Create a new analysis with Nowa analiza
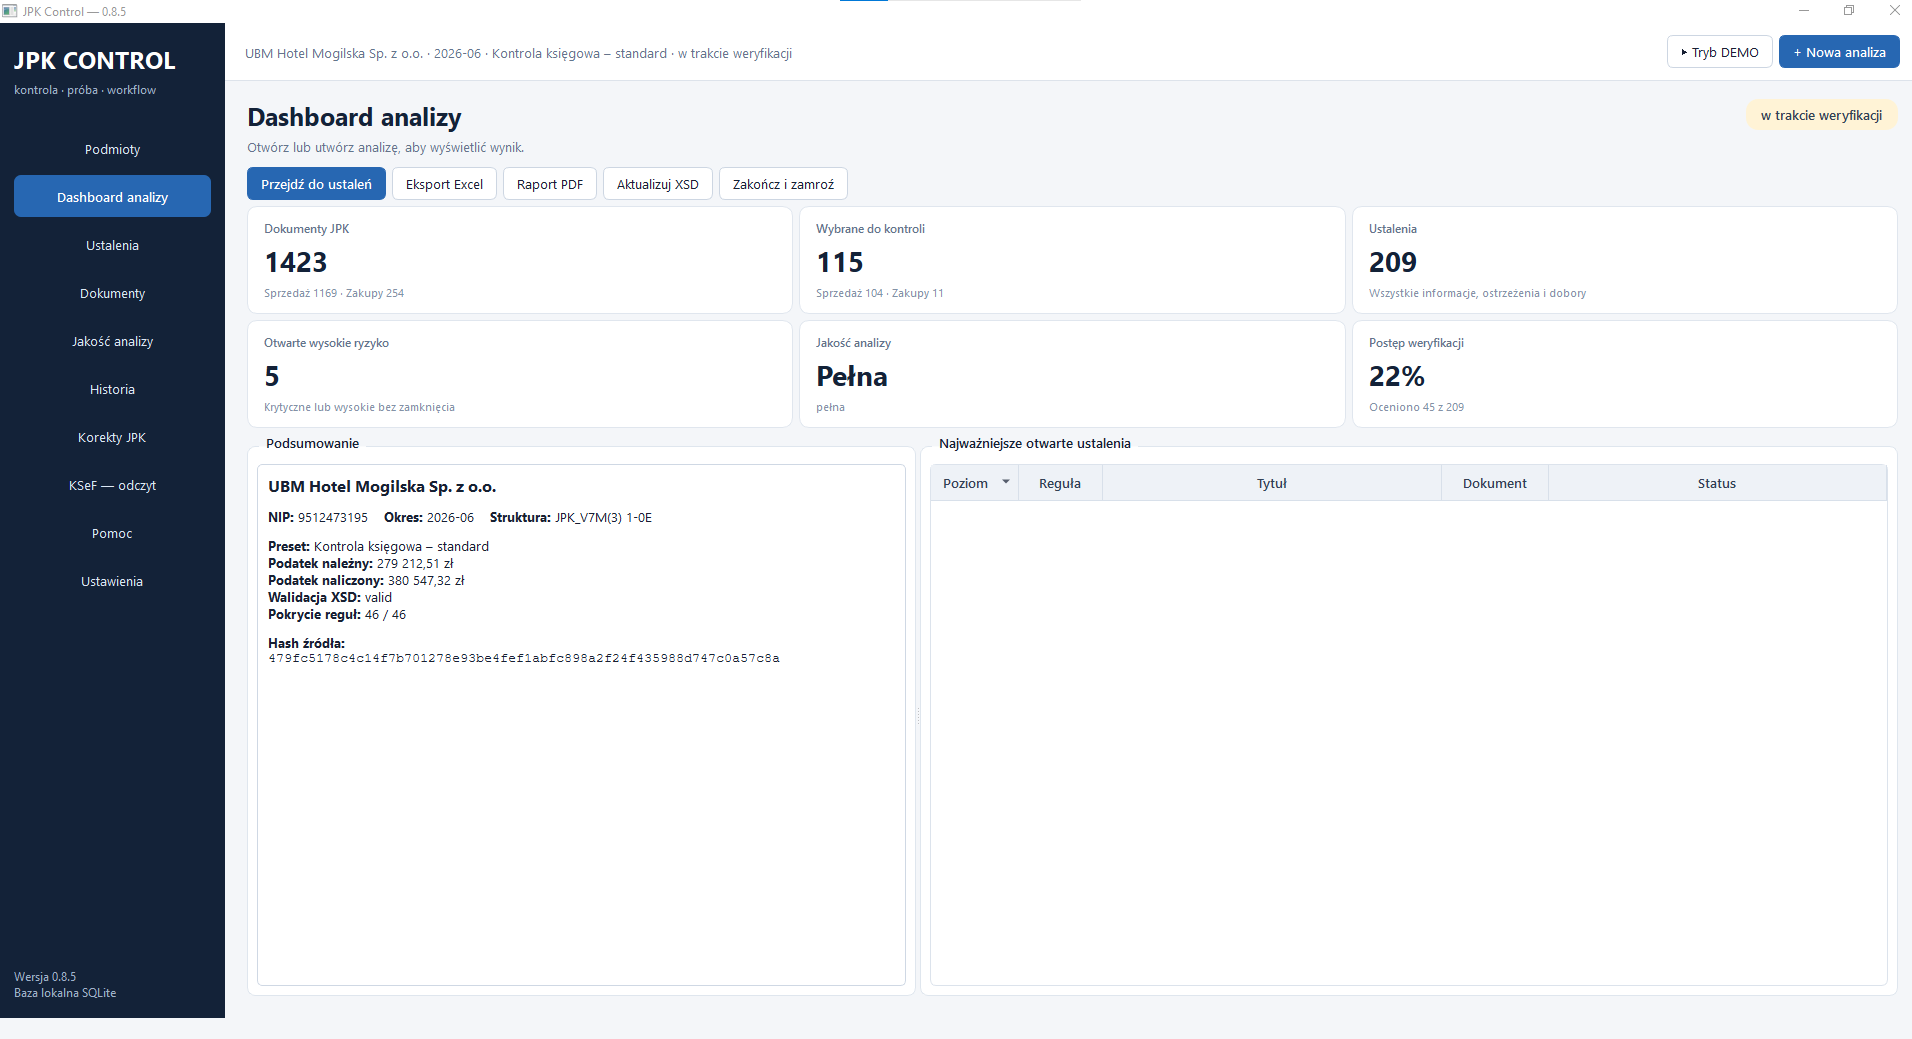This screenshot has width=1912, height=1039. click(x=1839, y=52)
